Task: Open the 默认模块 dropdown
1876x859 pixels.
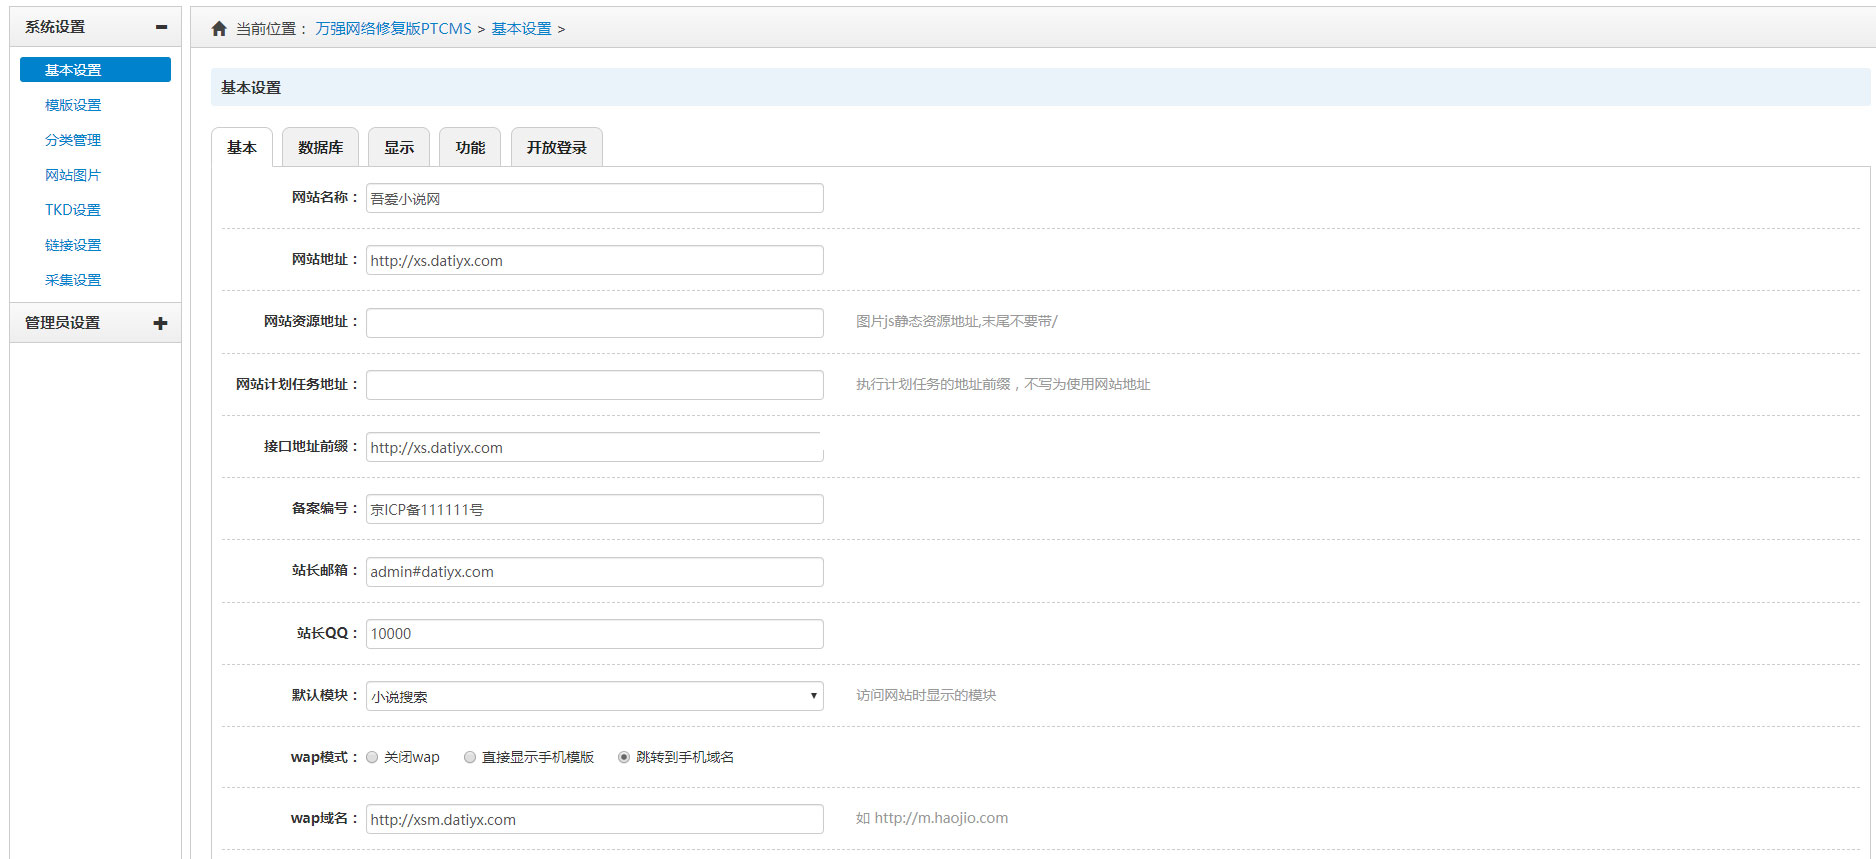Action: pyautogui.click(x=594, y=696)
